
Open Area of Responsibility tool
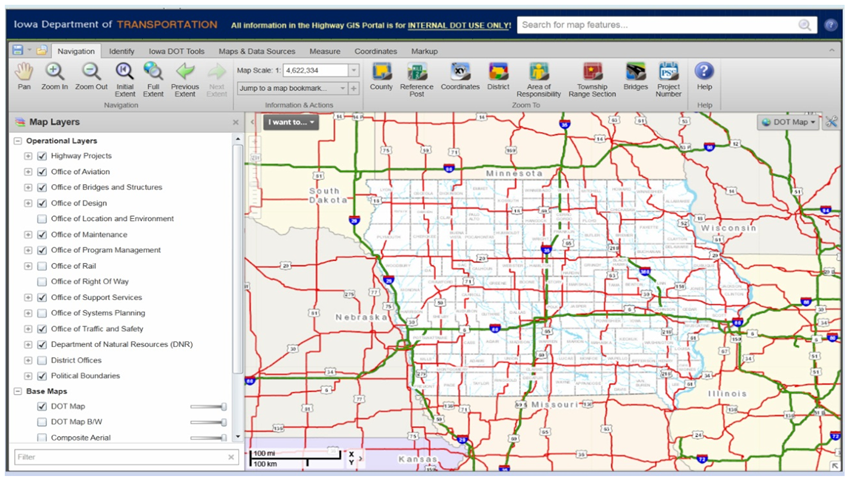point(538,80)
